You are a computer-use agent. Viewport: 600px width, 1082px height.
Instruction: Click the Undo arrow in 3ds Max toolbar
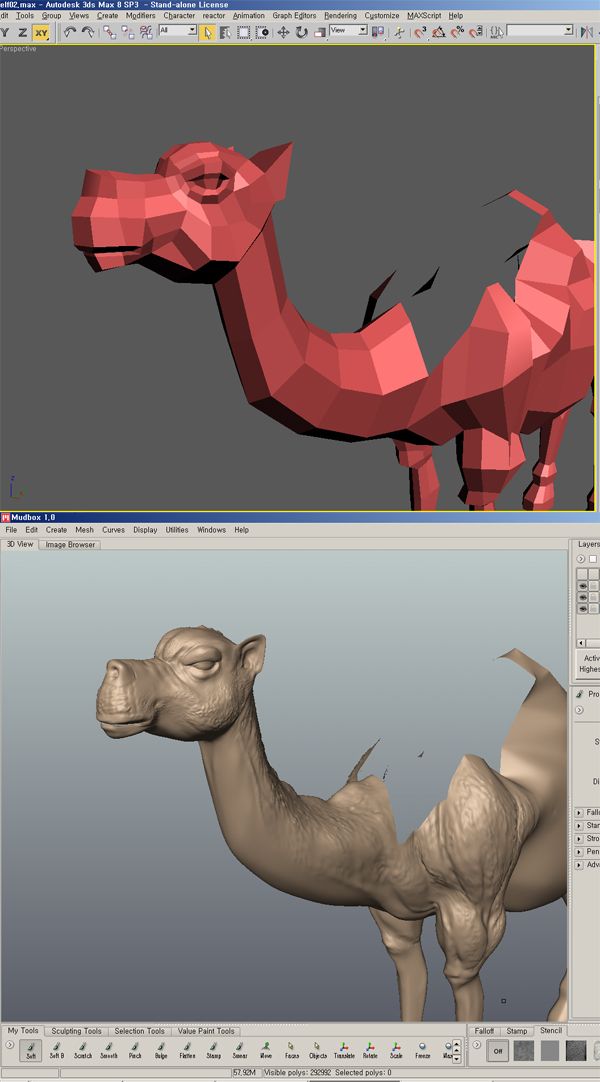pos(70,32)
